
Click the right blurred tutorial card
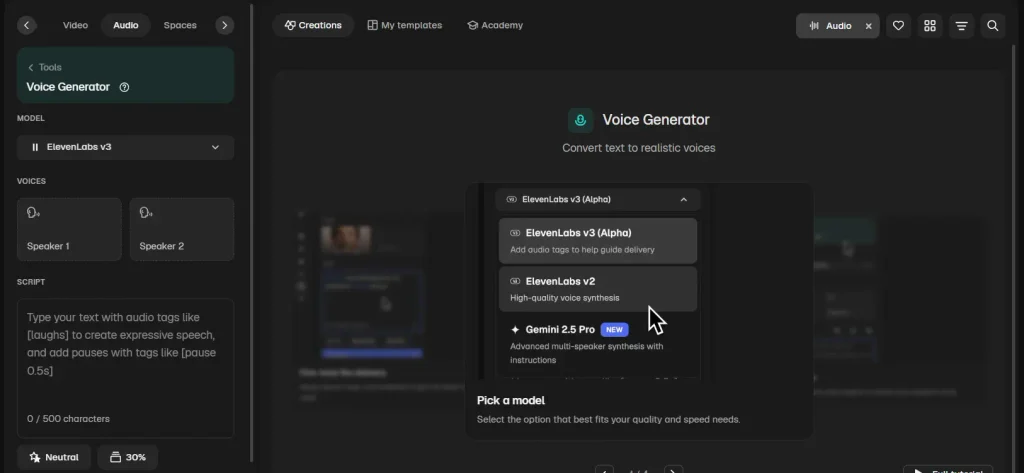point(901,304)
